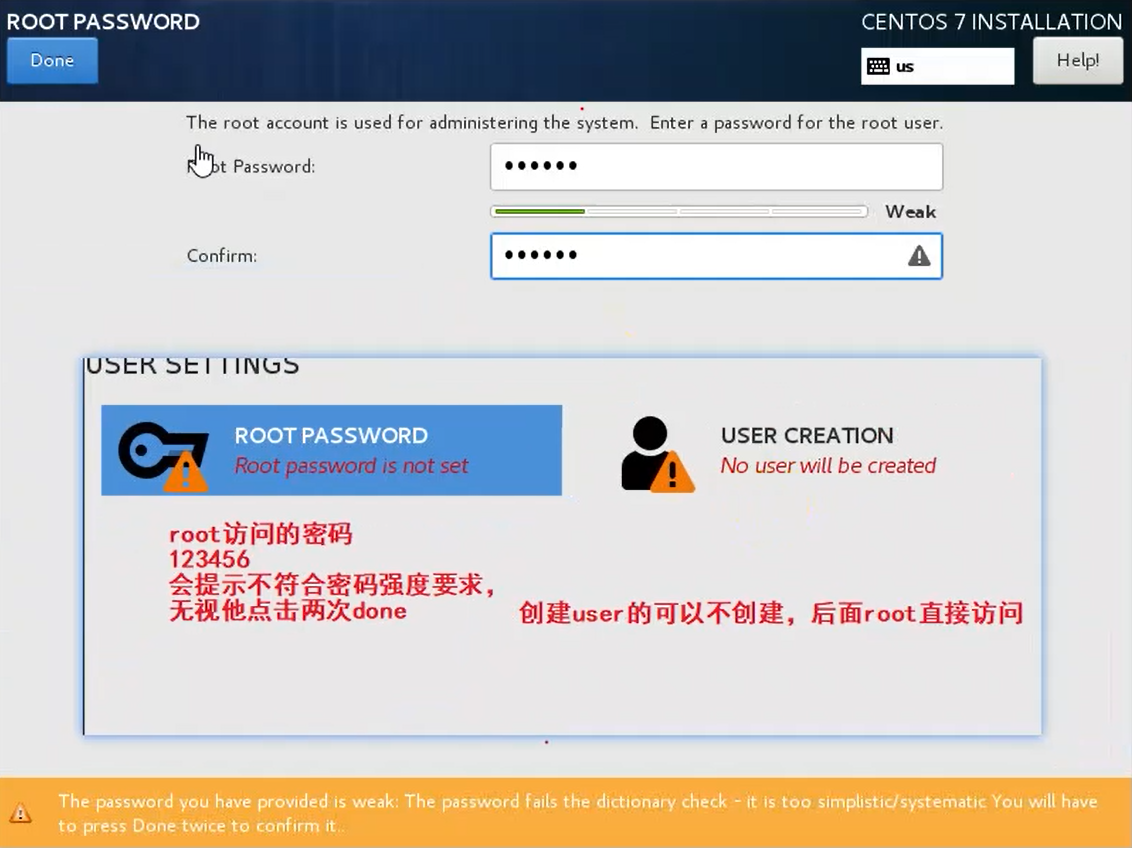
Task: Click the root account description sentence
Action: click(x=565, y=123)
